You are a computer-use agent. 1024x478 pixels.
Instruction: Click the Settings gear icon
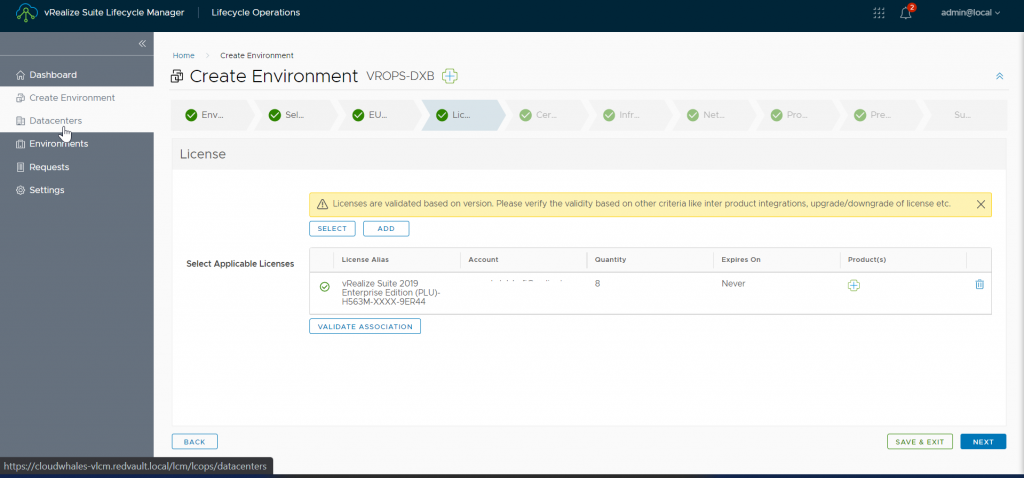tap(20, 190)
